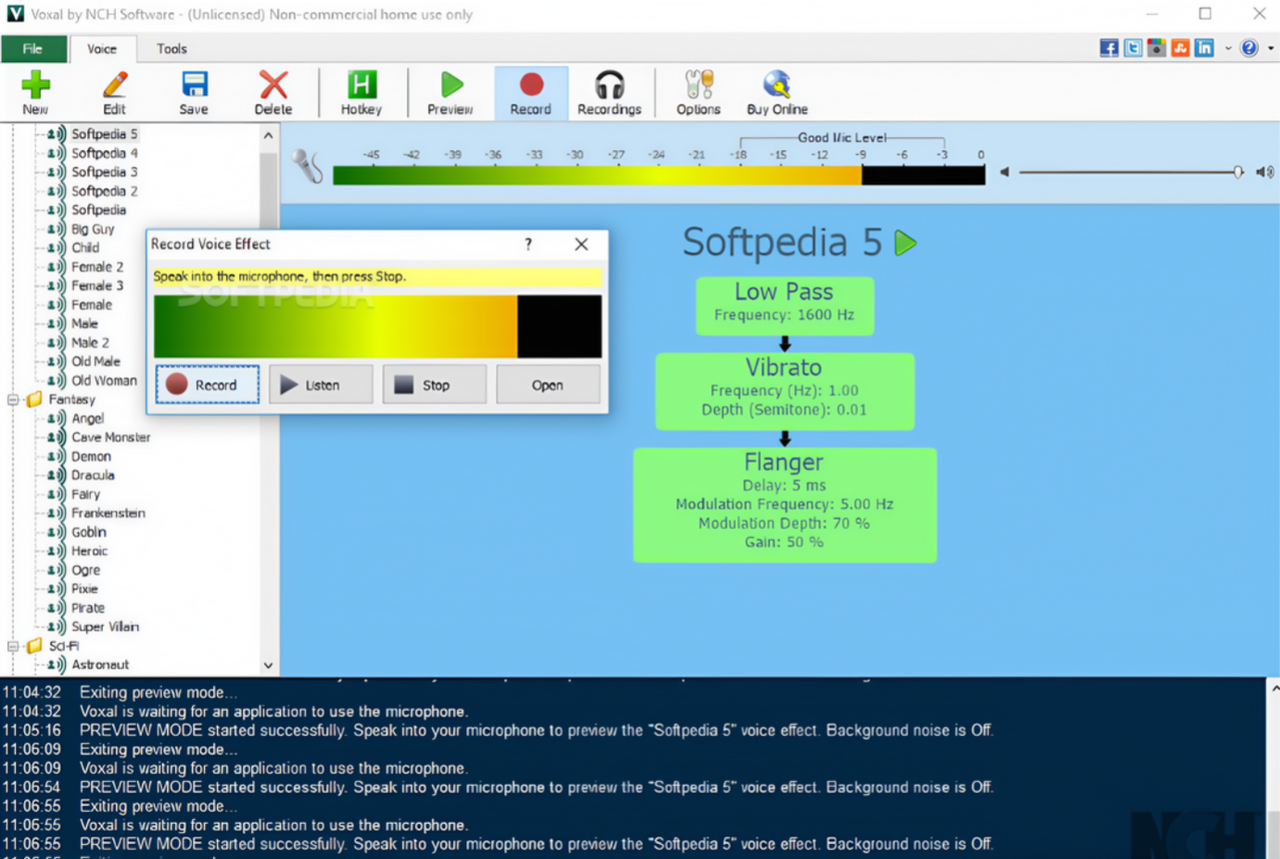Click the Stop button in the dialog
This screenshot has height=859, width=1280.
(435, 385)
